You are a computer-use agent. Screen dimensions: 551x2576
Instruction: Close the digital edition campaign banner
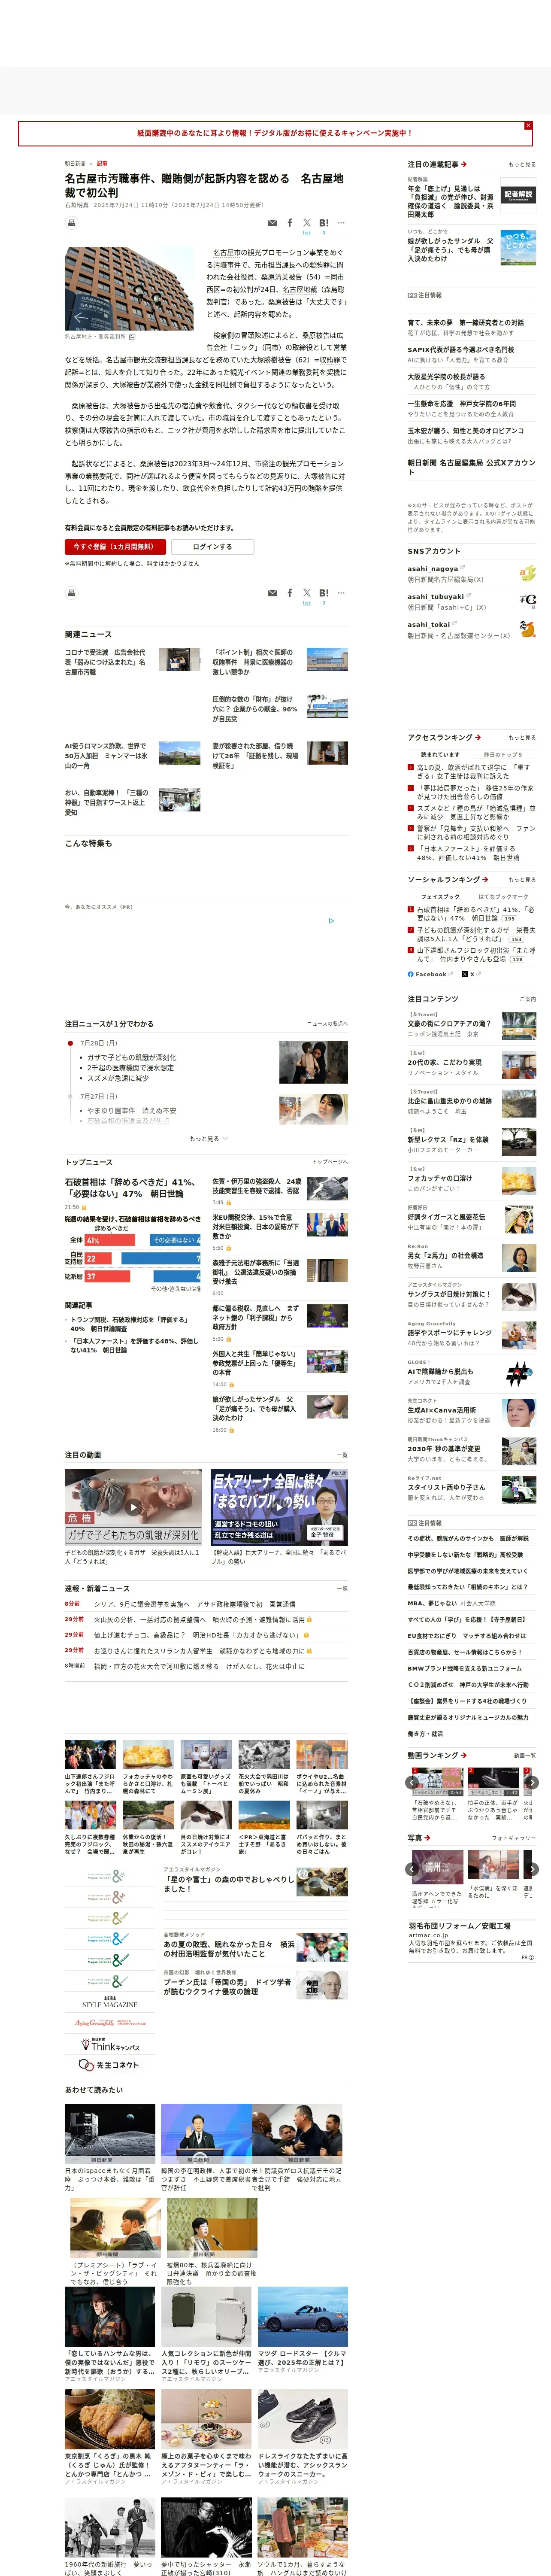coord(528,125)
